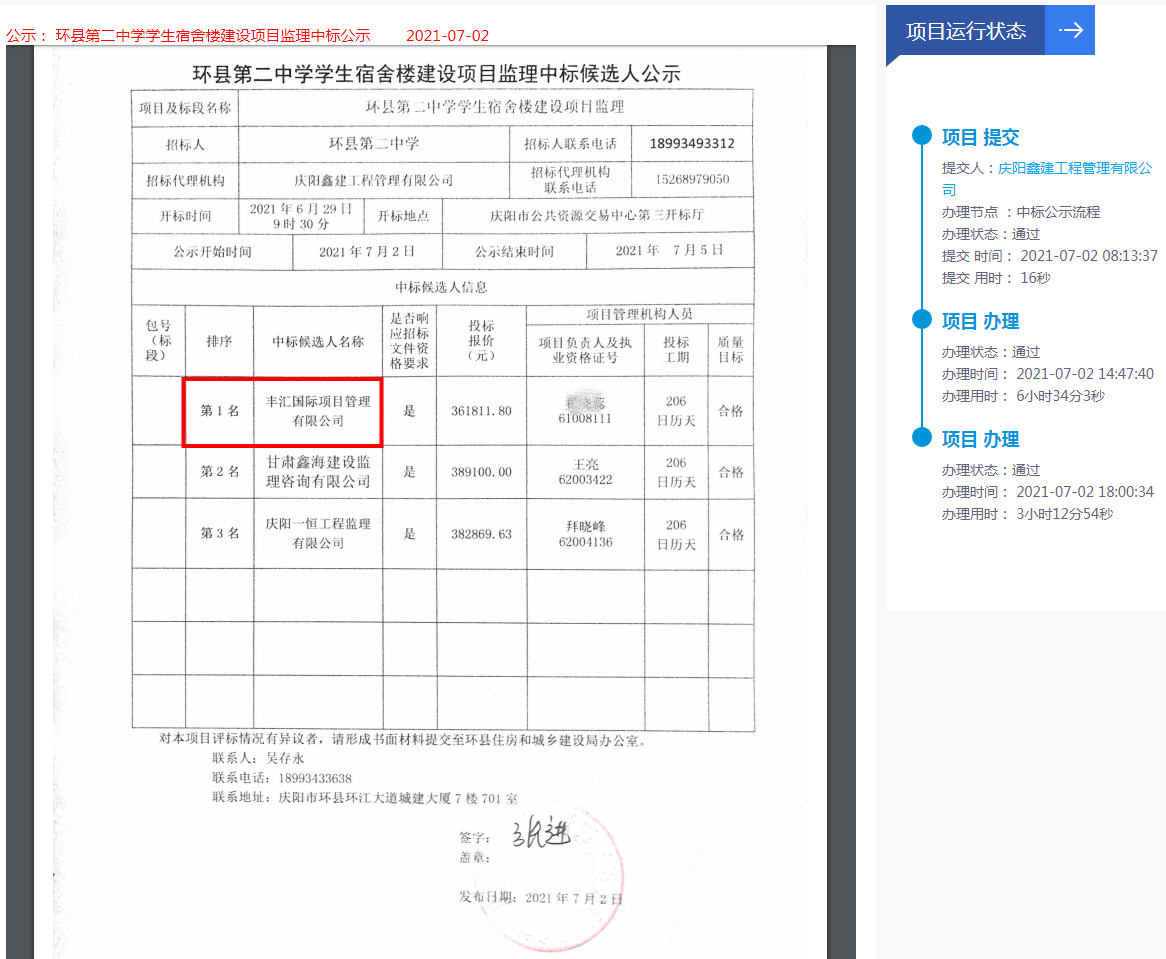
Task: Click 拜晓峰 62004136 manager cell
Action: (585, 534)
